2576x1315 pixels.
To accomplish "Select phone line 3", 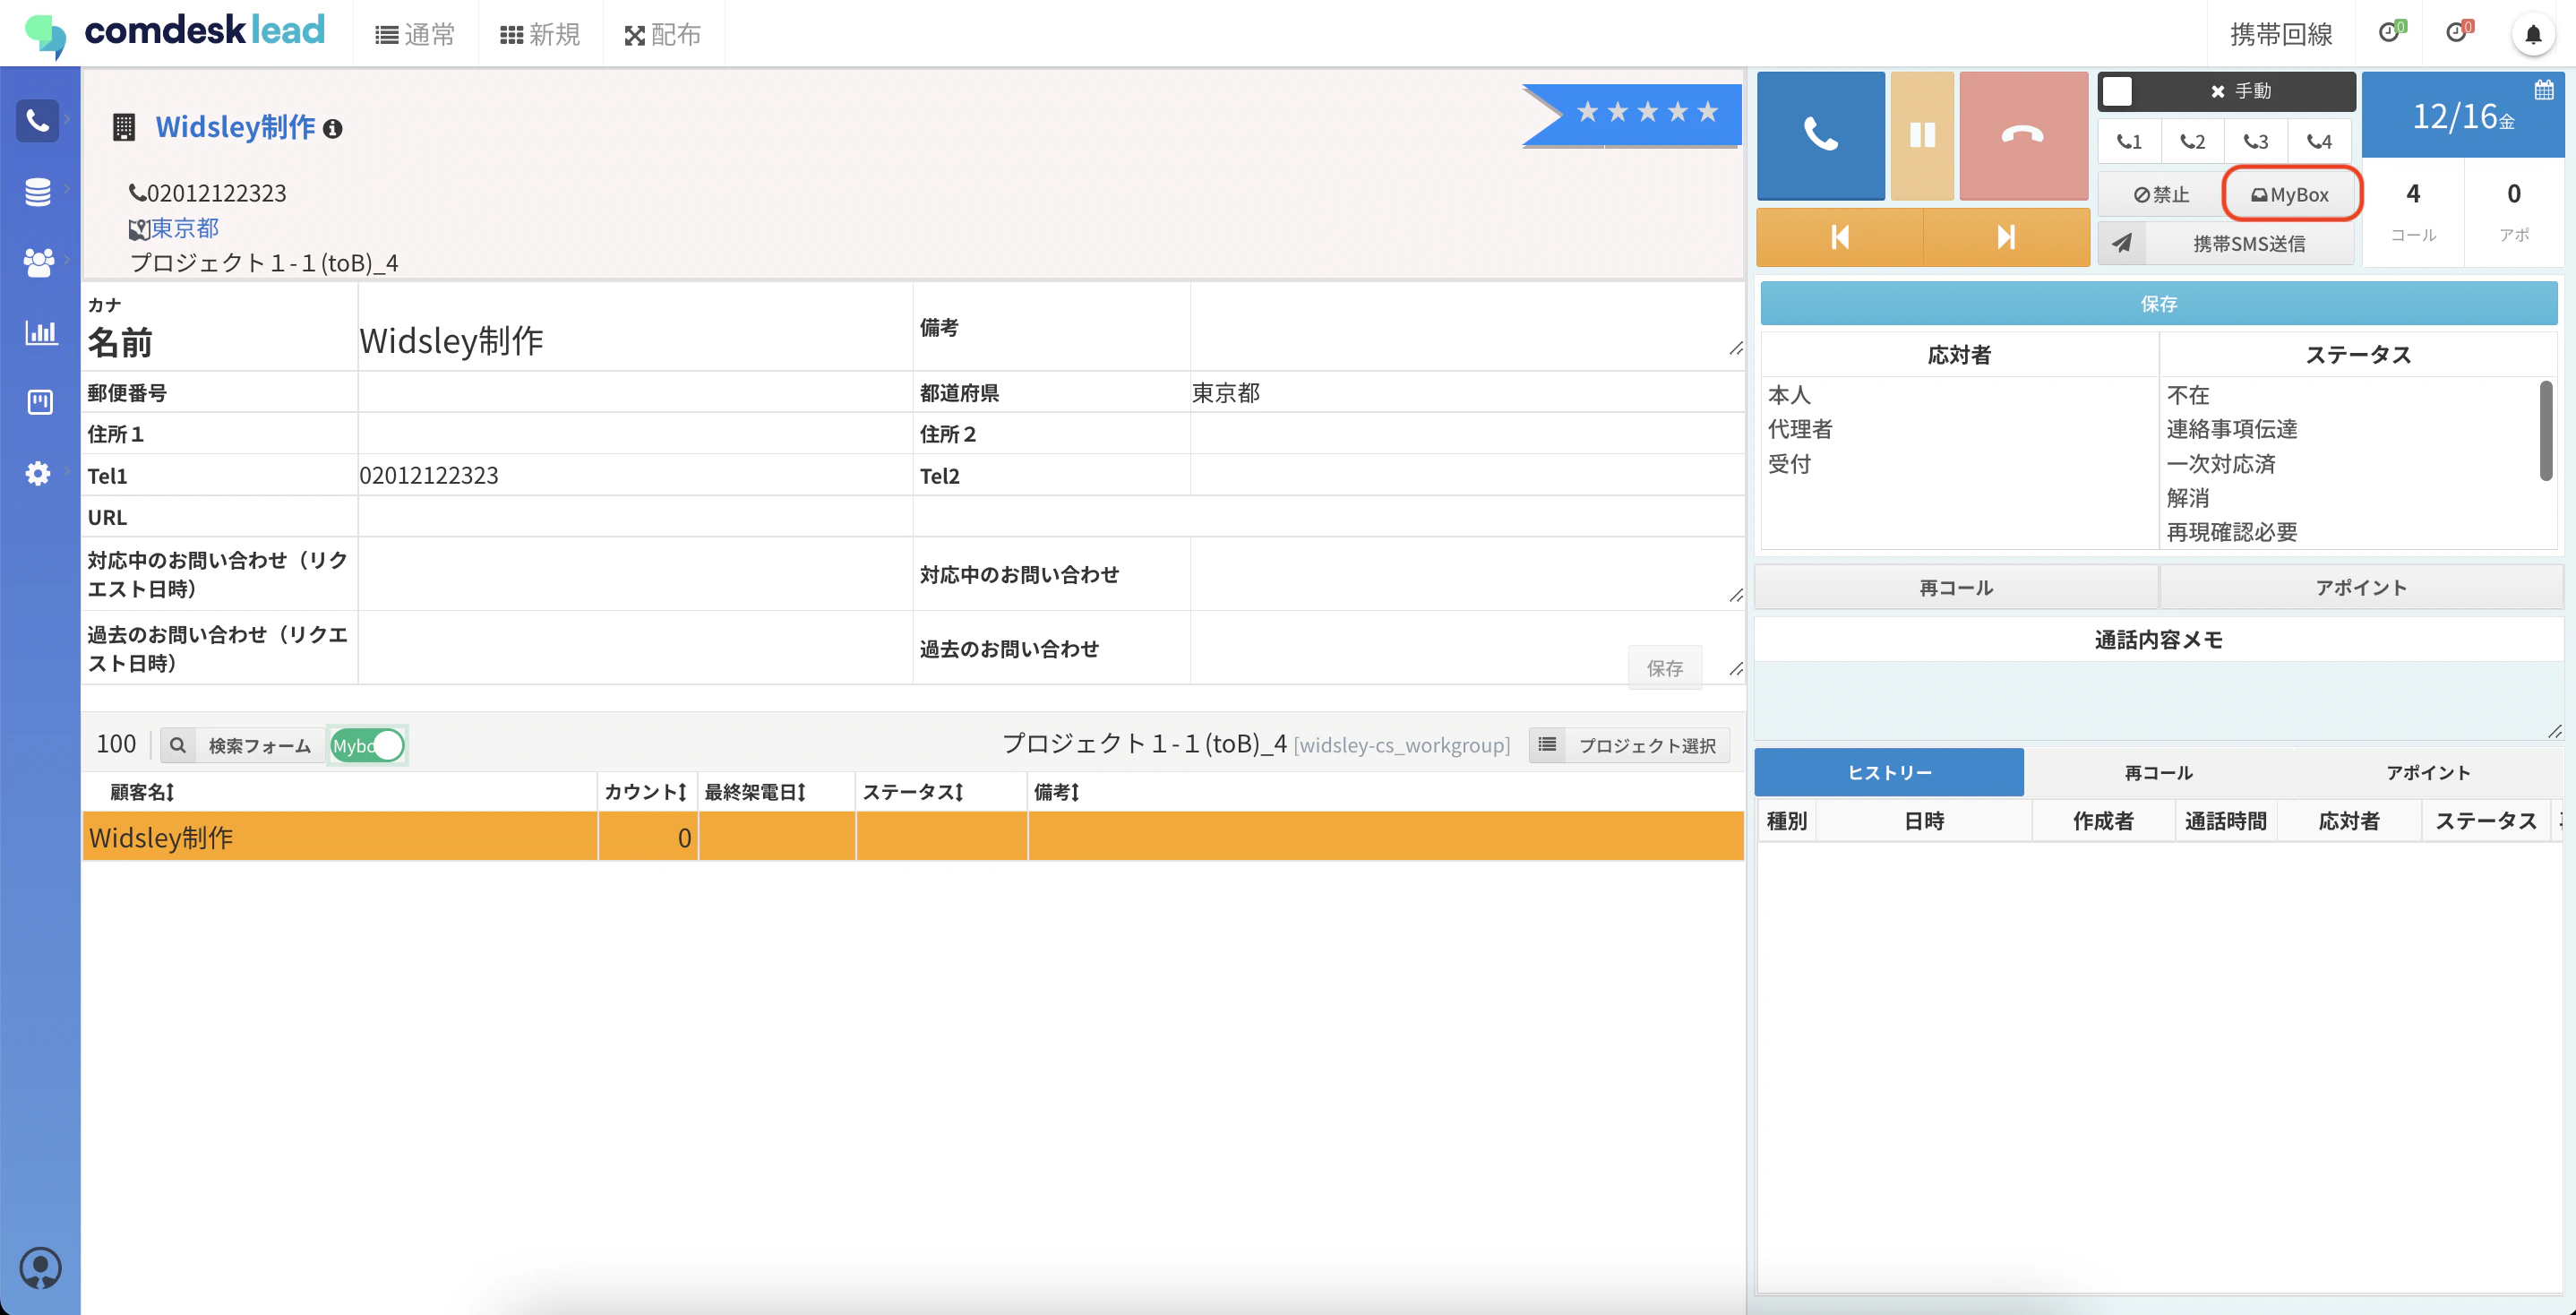I will [x=2255, y=142].
